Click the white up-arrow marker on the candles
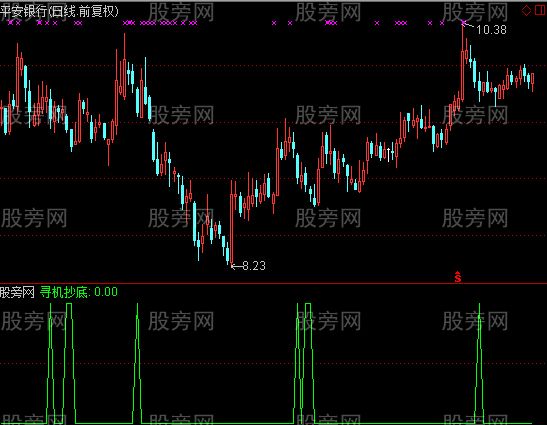 coord(388,155)
